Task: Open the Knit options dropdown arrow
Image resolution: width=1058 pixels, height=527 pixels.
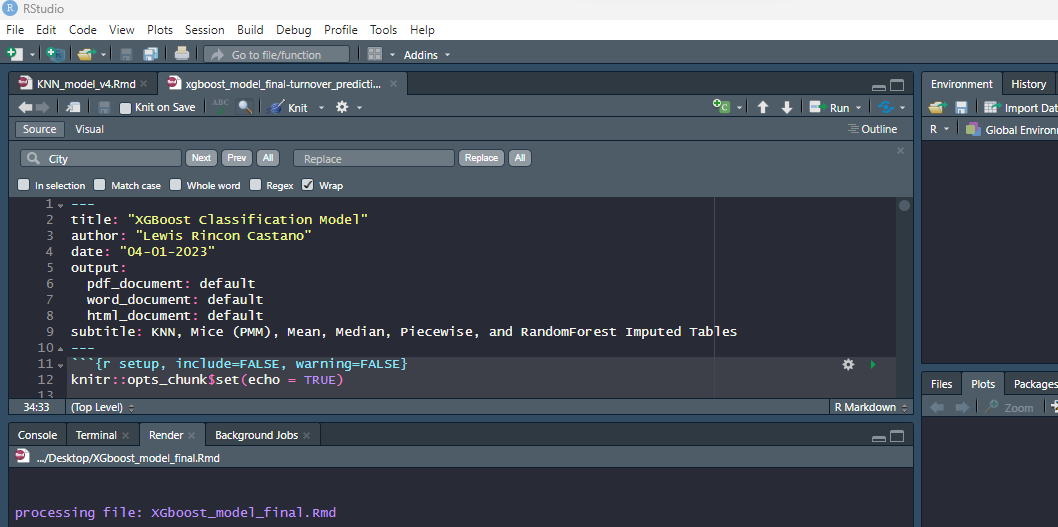Action: (x=321, y=108)
